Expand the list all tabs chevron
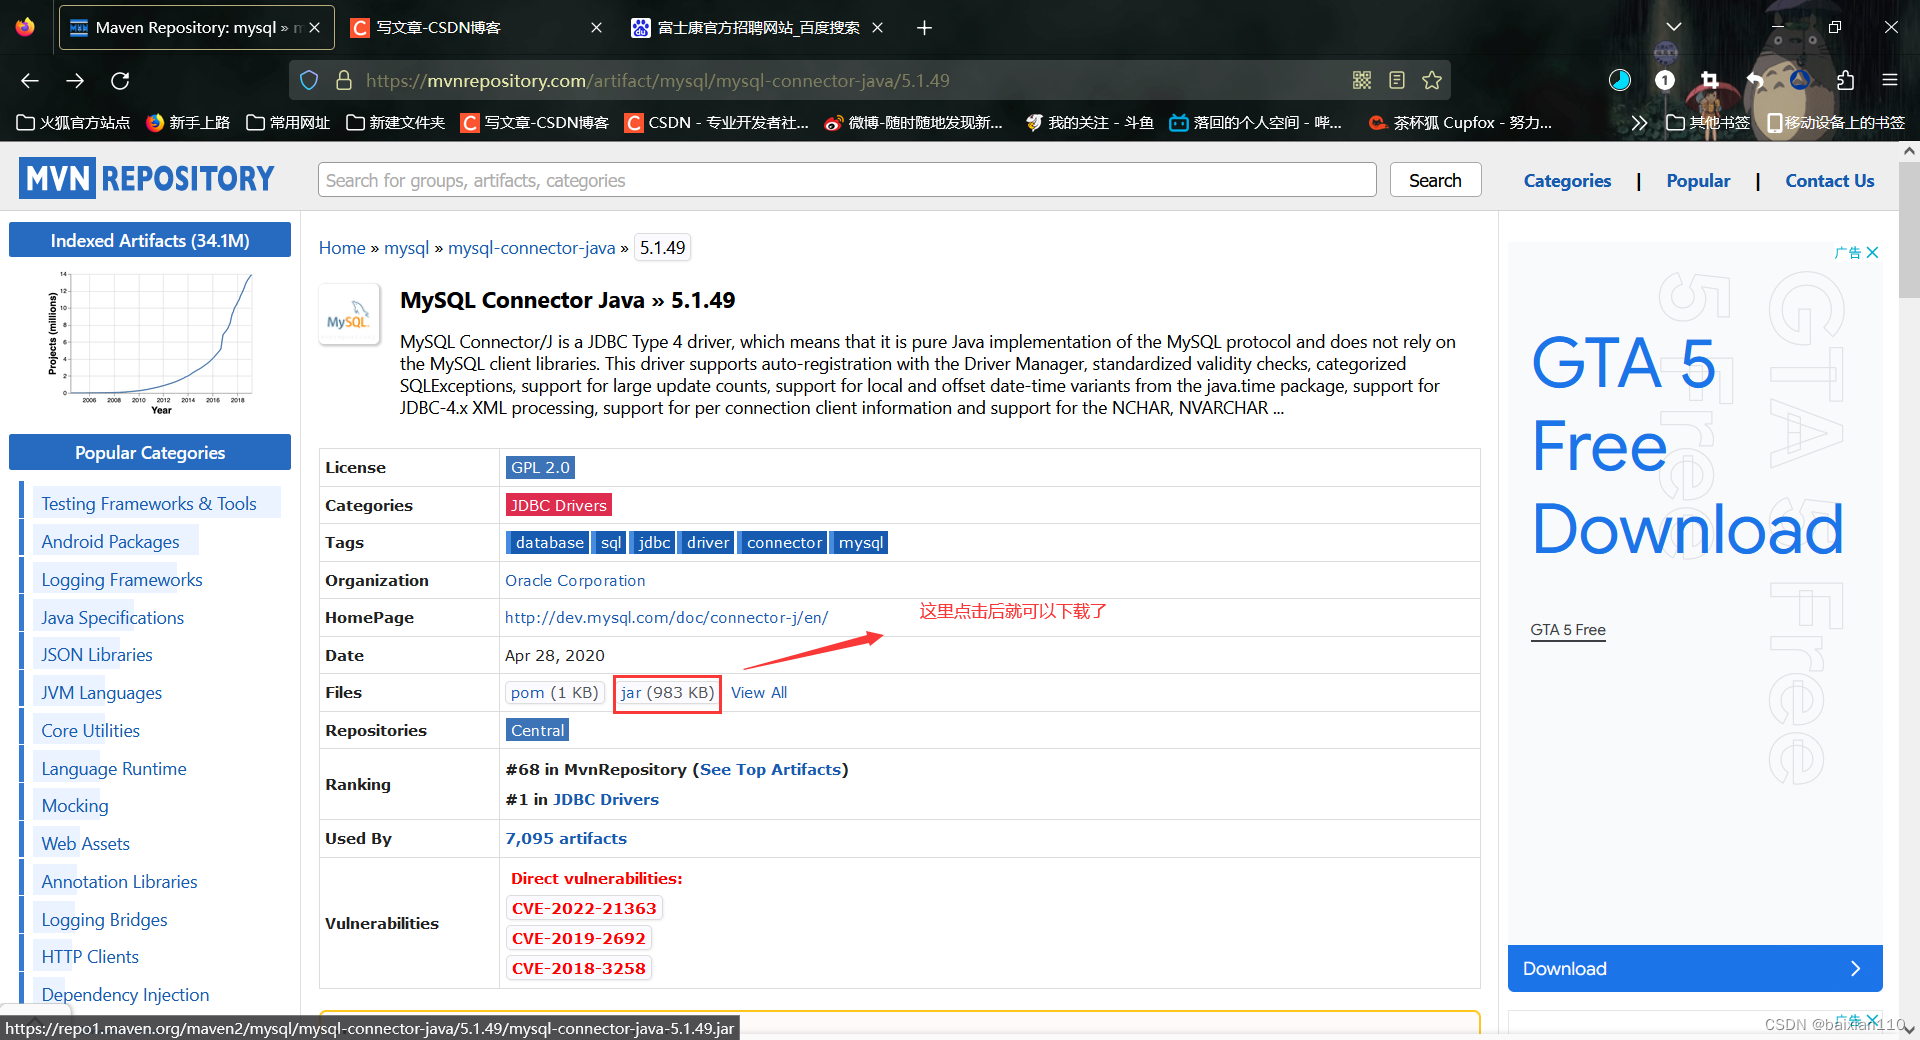 point(1674,27)
